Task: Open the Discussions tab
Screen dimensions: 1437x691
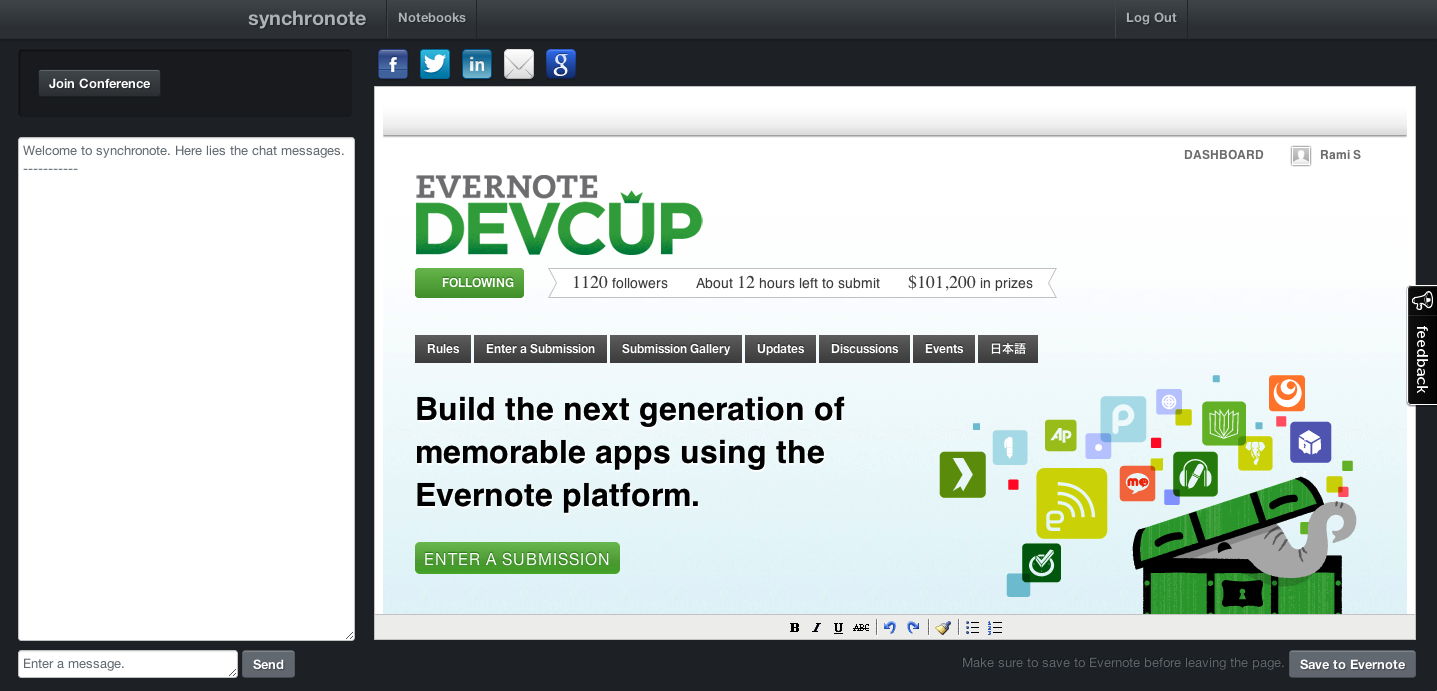Action: pos(864,349)
